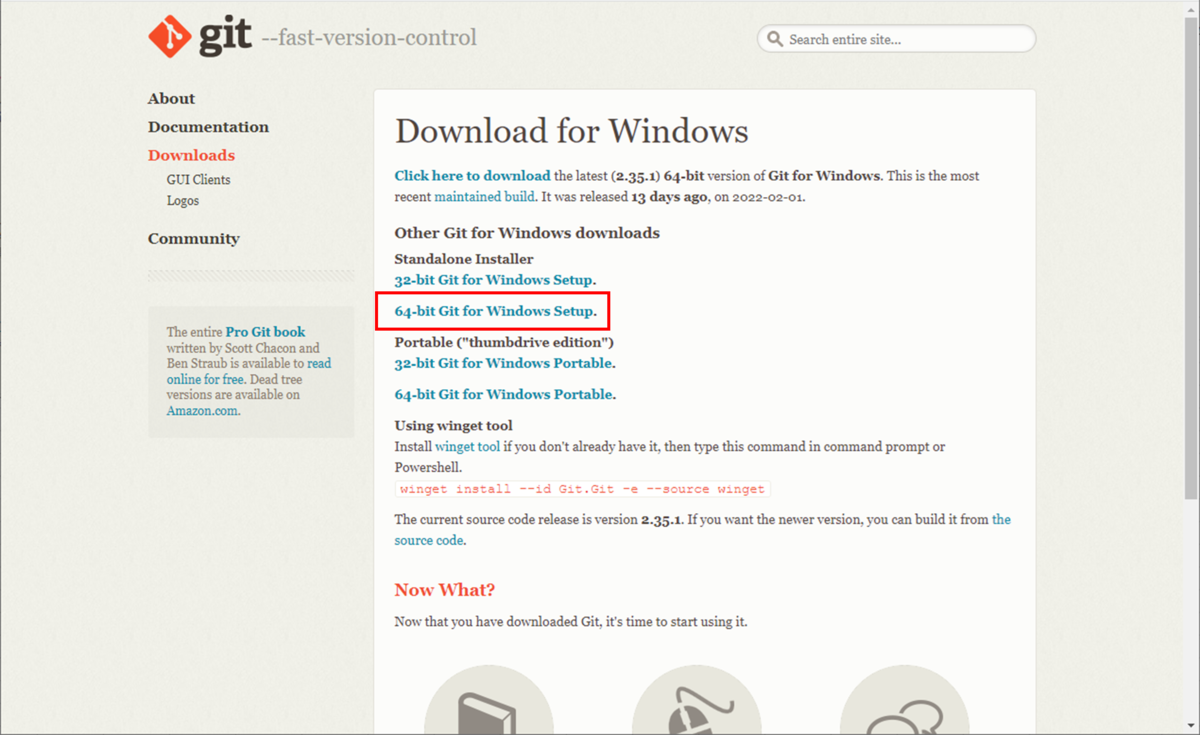Click the book illustration below Now What
1200x735 pixels.
tap(488, 700)
